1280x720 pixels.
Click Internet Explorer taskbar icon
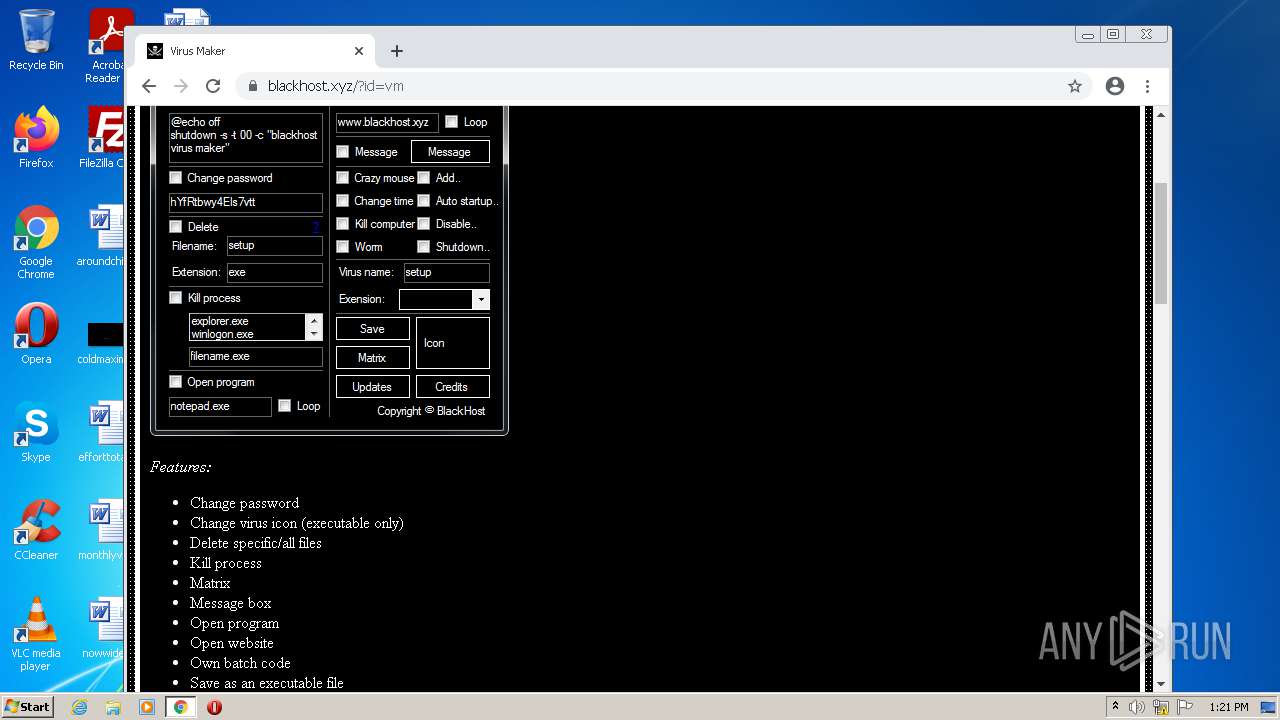(x=79, y=707)
